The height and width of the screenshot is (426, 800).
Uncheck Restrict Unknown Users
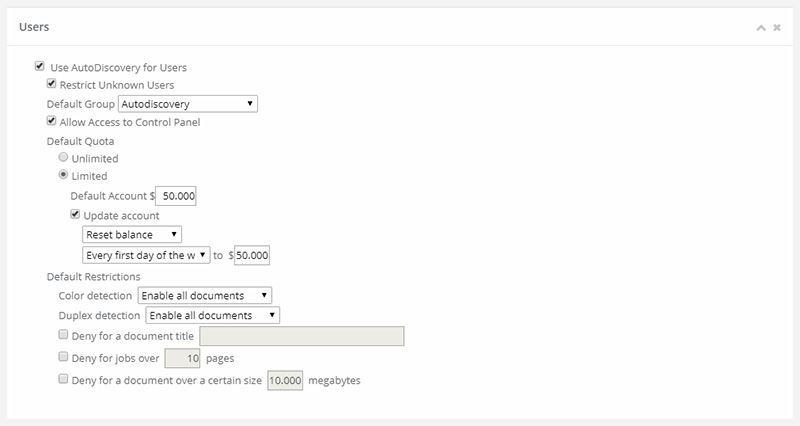[x=51, y=85]
